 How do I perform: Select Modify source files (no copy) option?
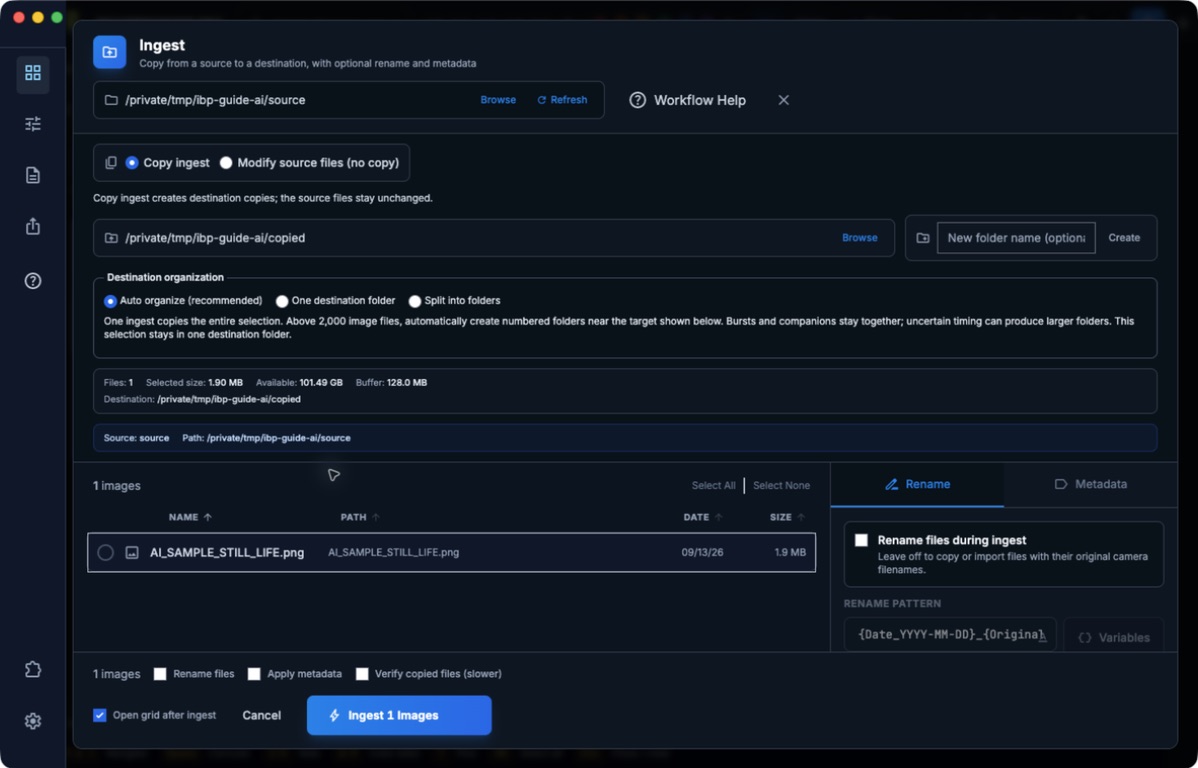226,163
